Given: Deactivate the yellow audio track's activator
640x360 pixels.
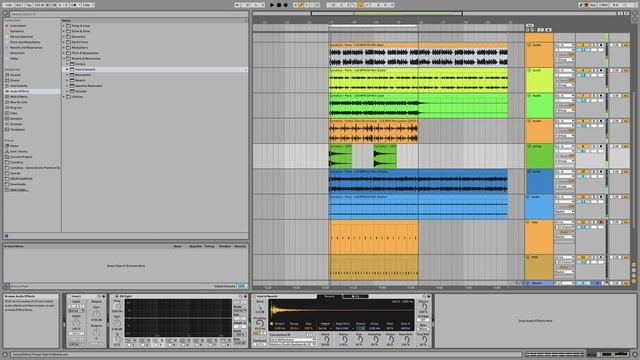Looking at the screenshot, I should coord(583,71).
